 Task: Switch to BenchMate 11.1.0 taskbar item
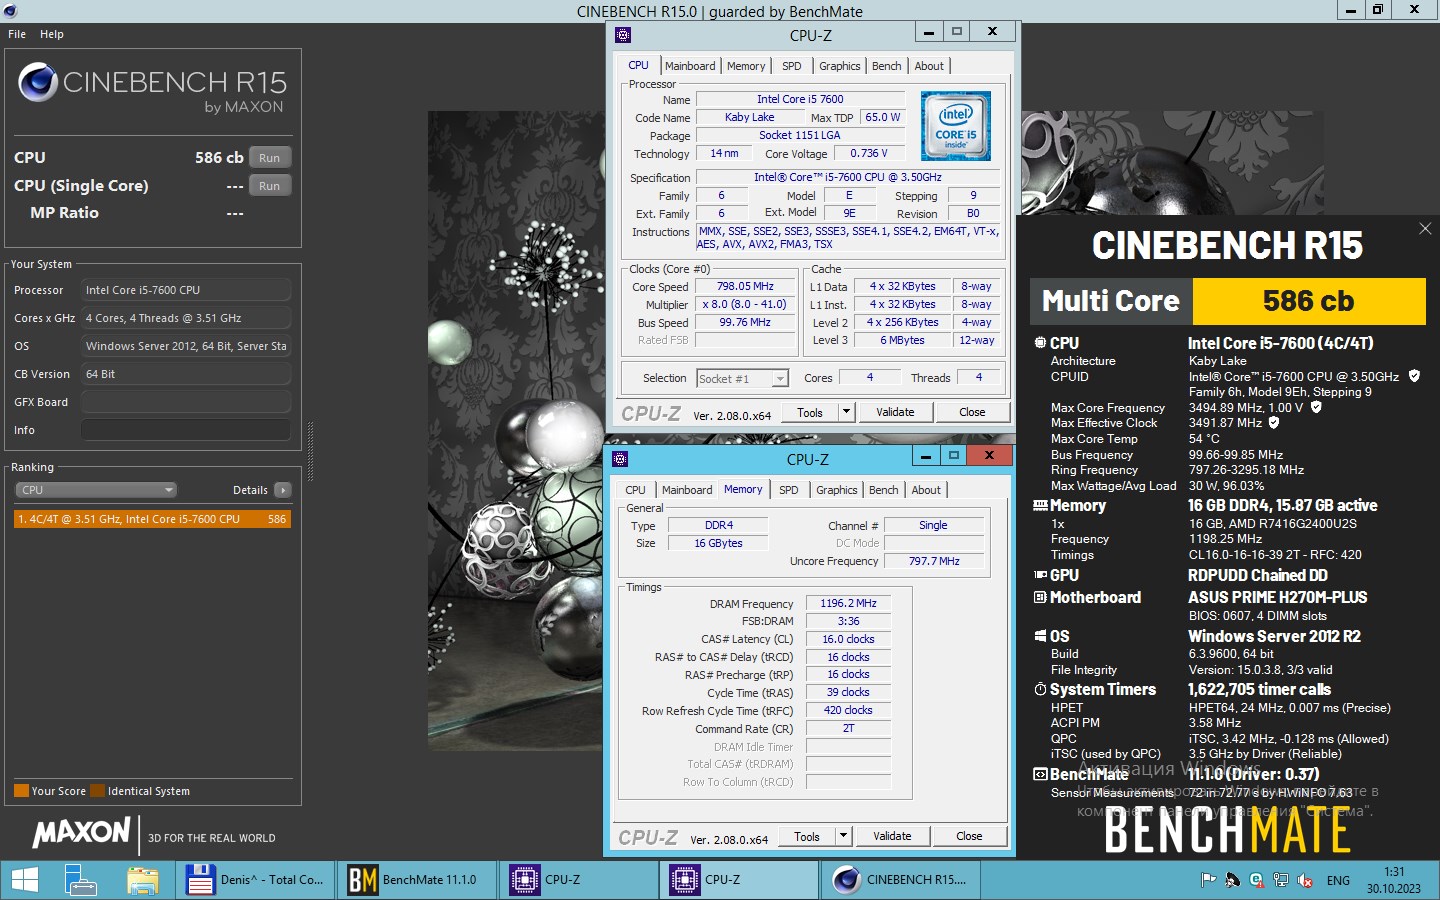416,880
